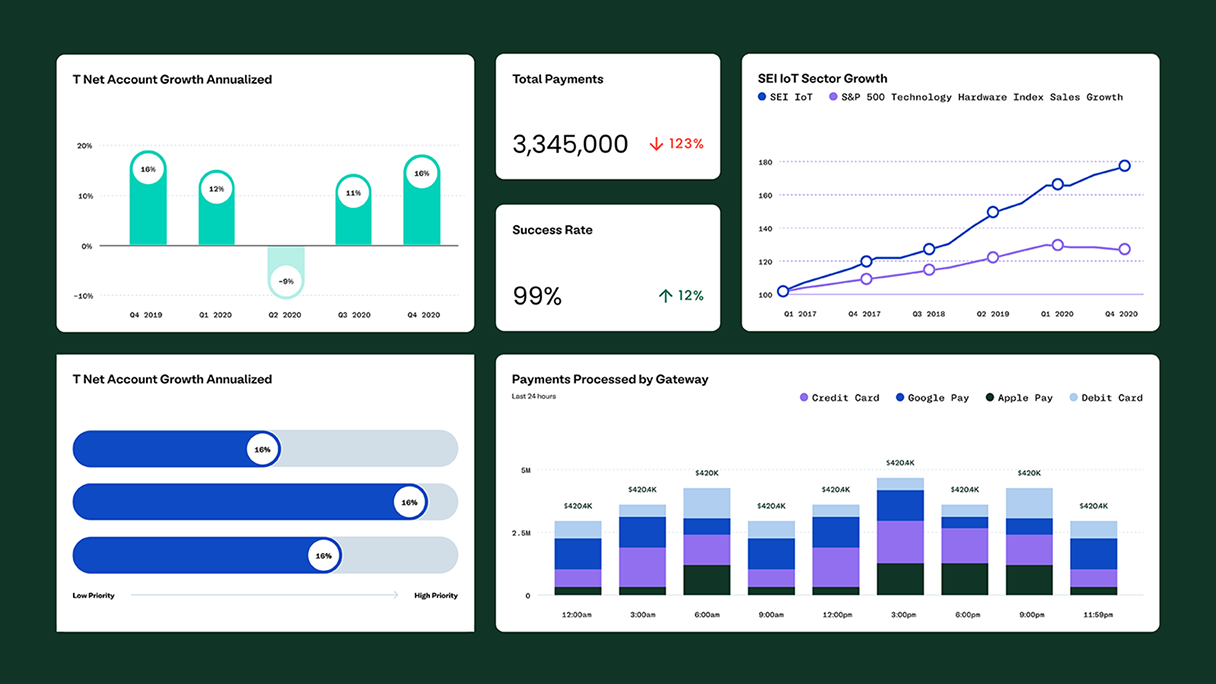Viewport: 1216px width, 684px height.
Task: Toggle the Google Pay series in legend
Action: tap(938, 398)
